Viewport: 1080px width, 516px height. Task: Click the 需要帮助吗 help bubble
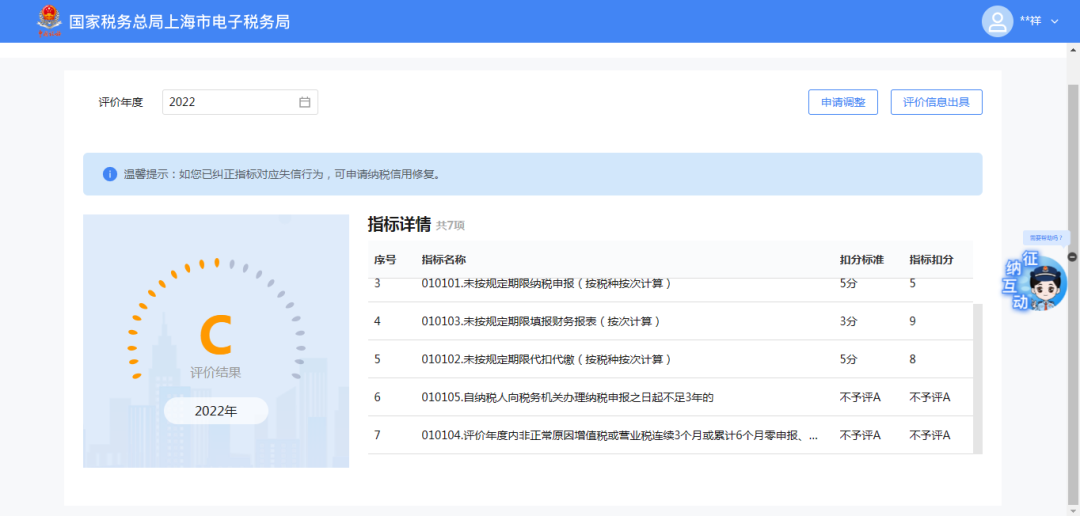pyautogui.click(x=1046, y=237)
